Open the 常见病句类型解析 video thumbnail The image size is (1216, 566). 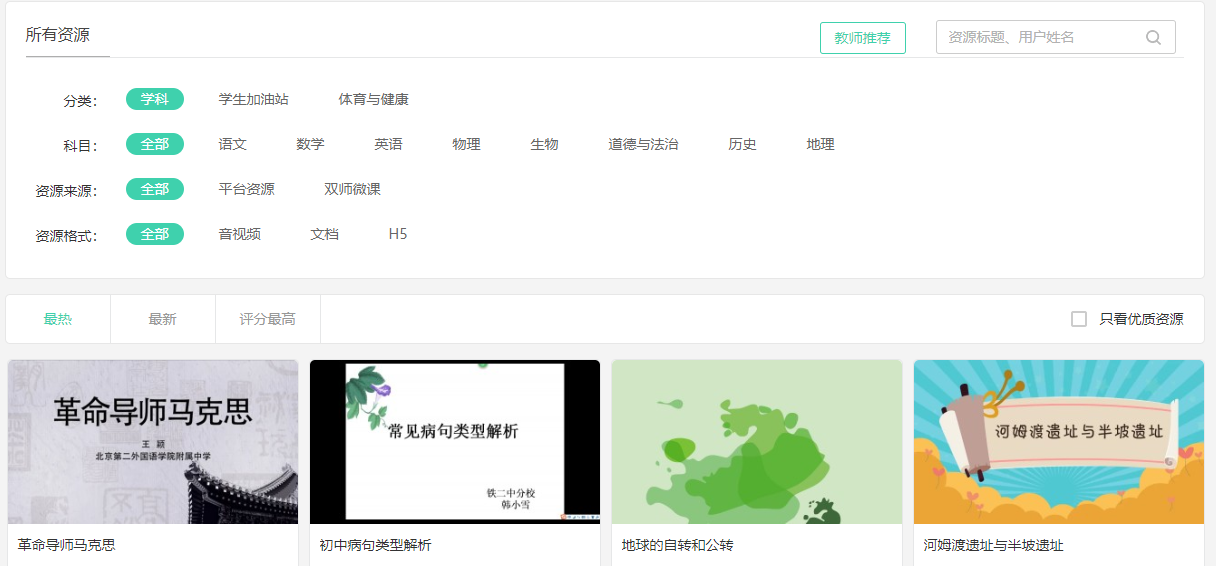[x=455, y=441]
